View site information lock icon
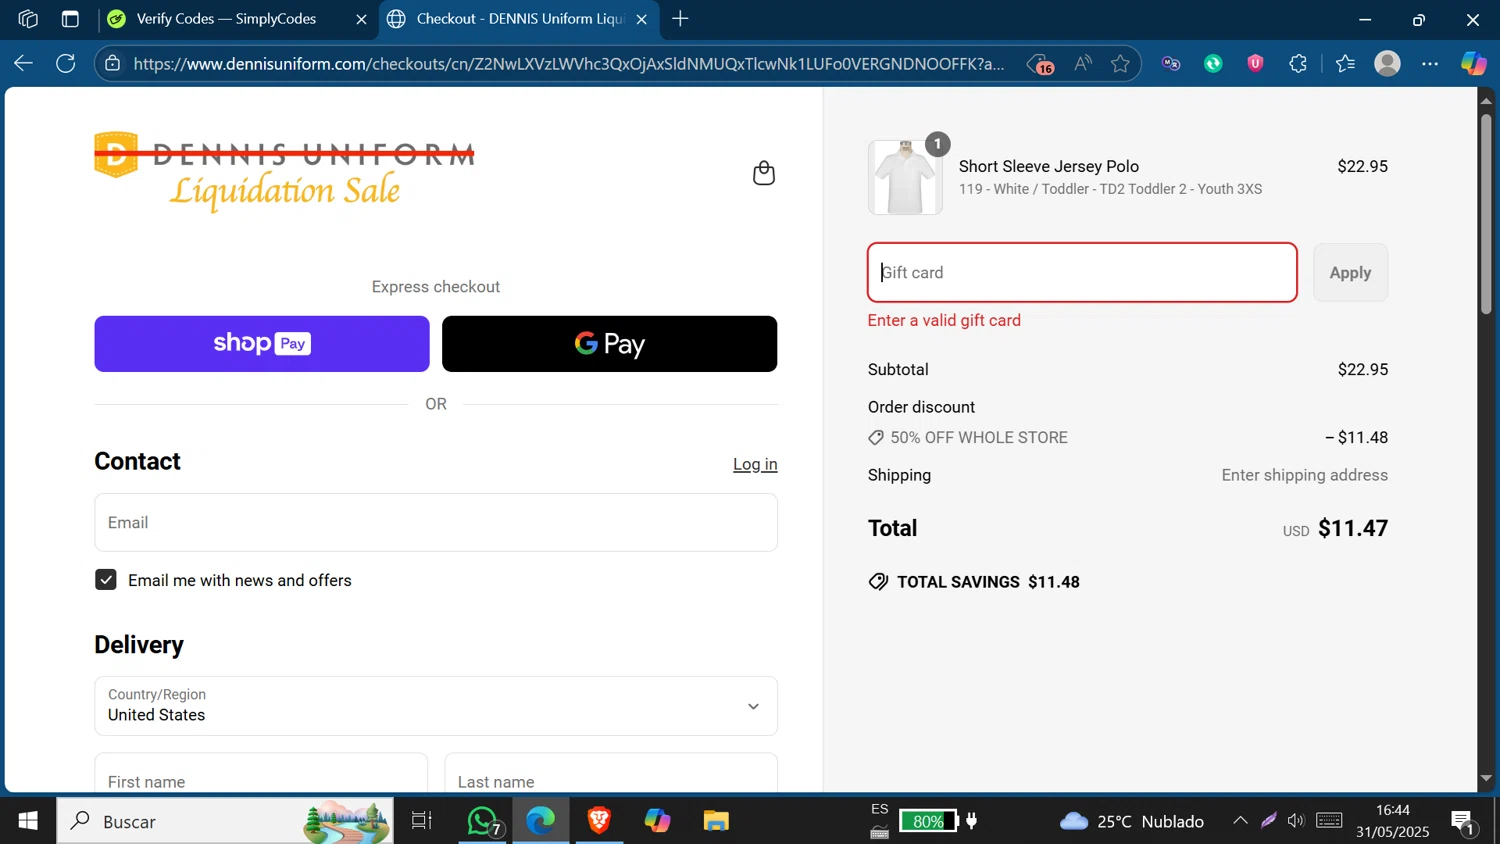Screen dimensions: 1500x844 click(113, 63)
